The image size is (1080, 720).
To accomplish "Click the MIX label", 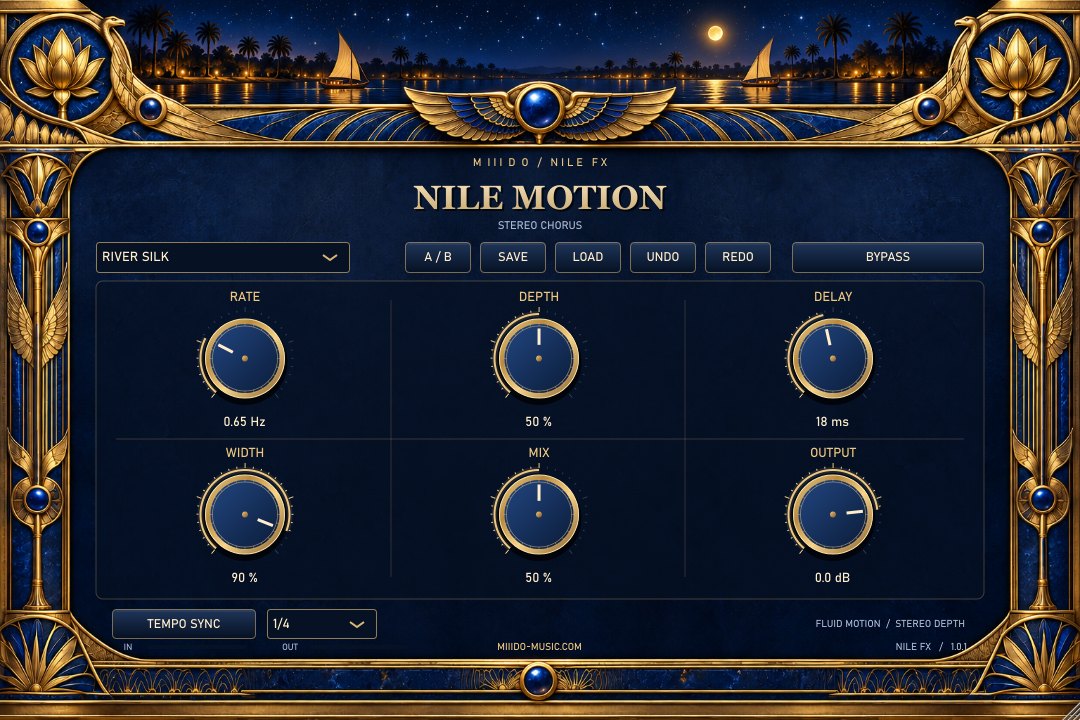I will 539,453.
